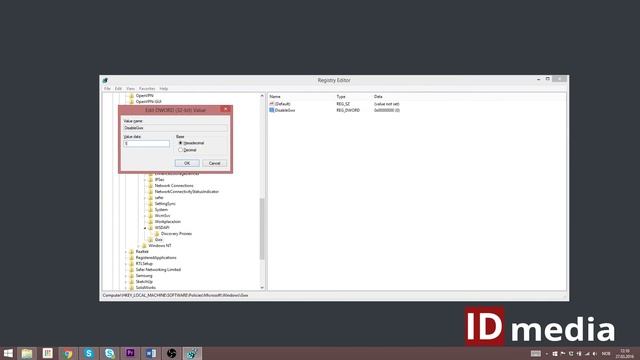640x360 pixels.
Task: Expand the Windows NT key
Action: coord(139,246)
